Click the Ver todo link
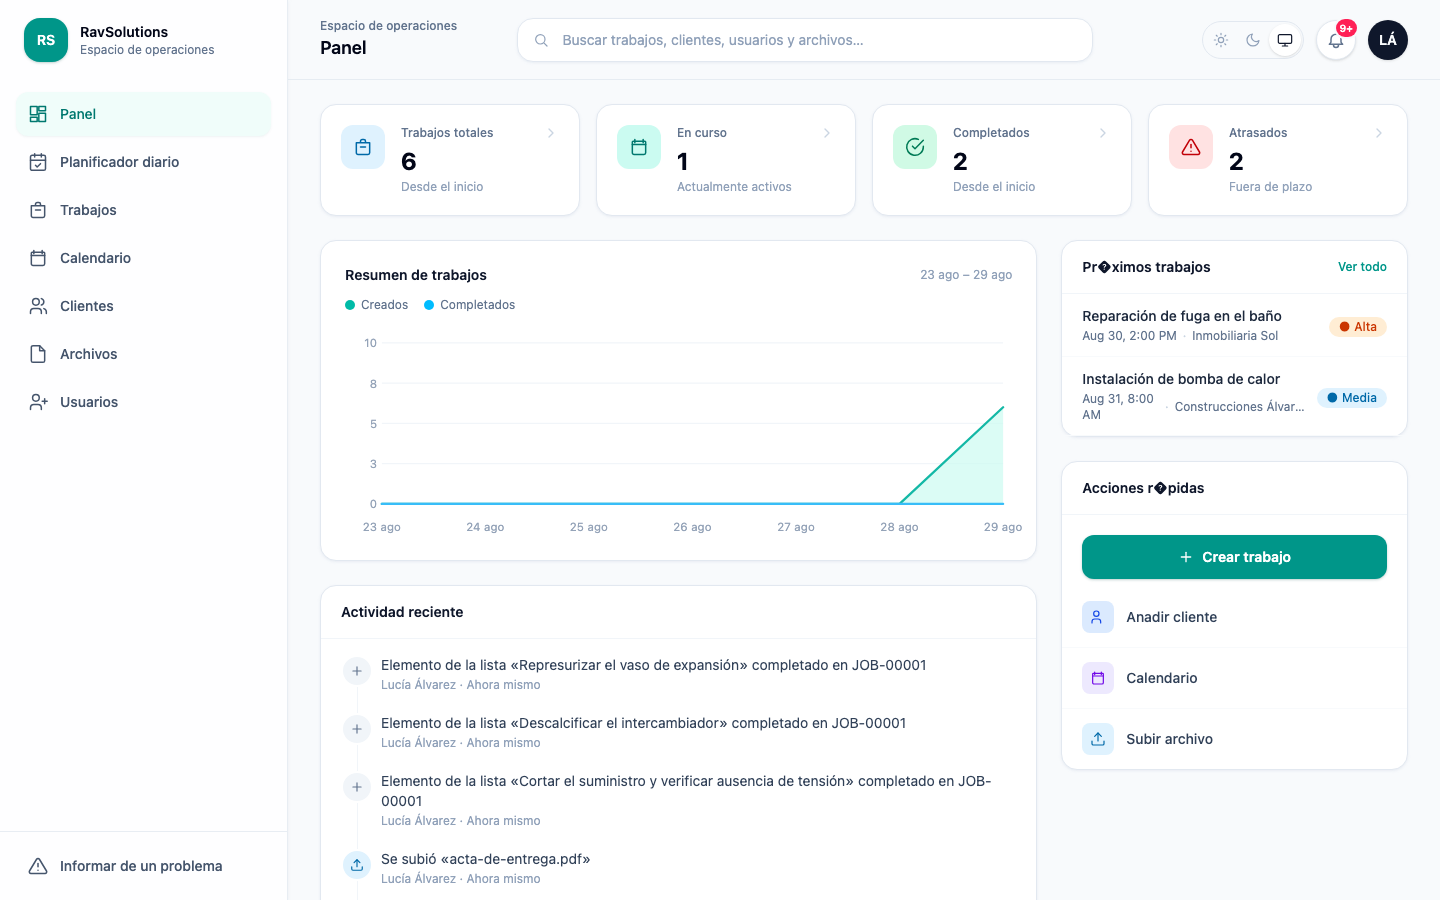 click(1362, 267)
